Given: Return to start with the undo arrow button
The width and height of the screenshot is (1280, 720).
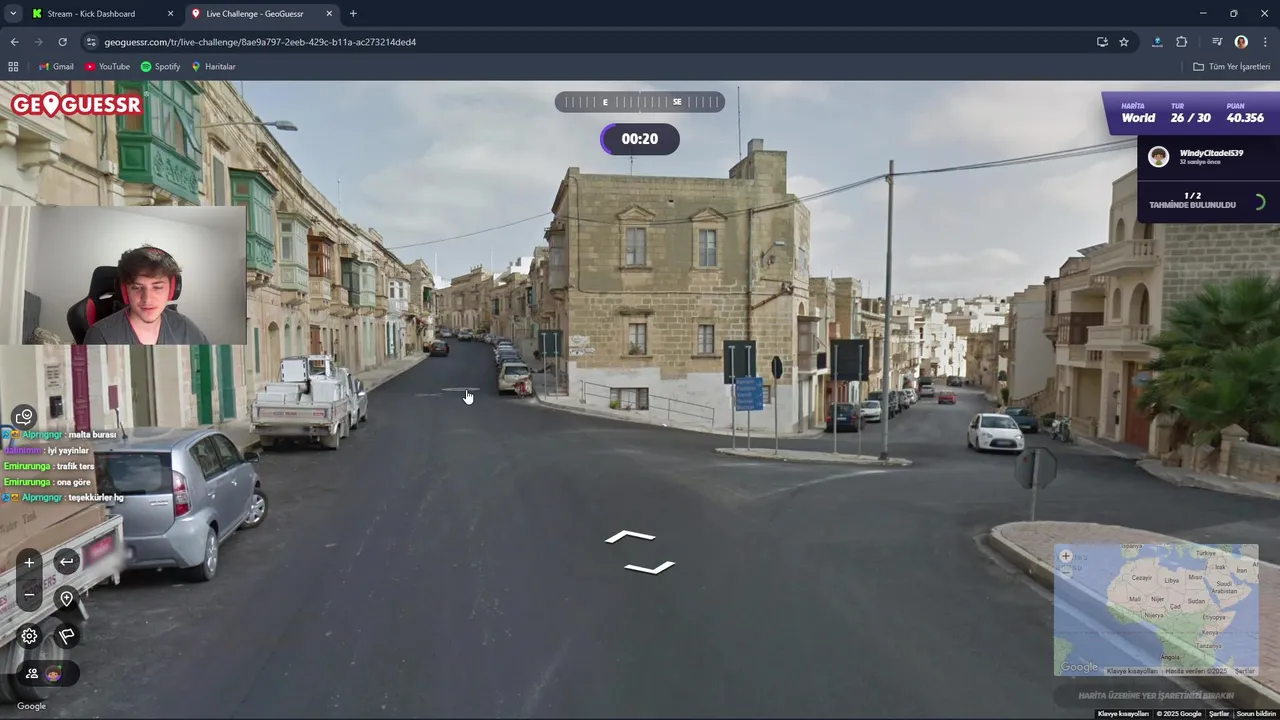Looking at the screenshot, I should pyautogui.click(x=66, y=562).
